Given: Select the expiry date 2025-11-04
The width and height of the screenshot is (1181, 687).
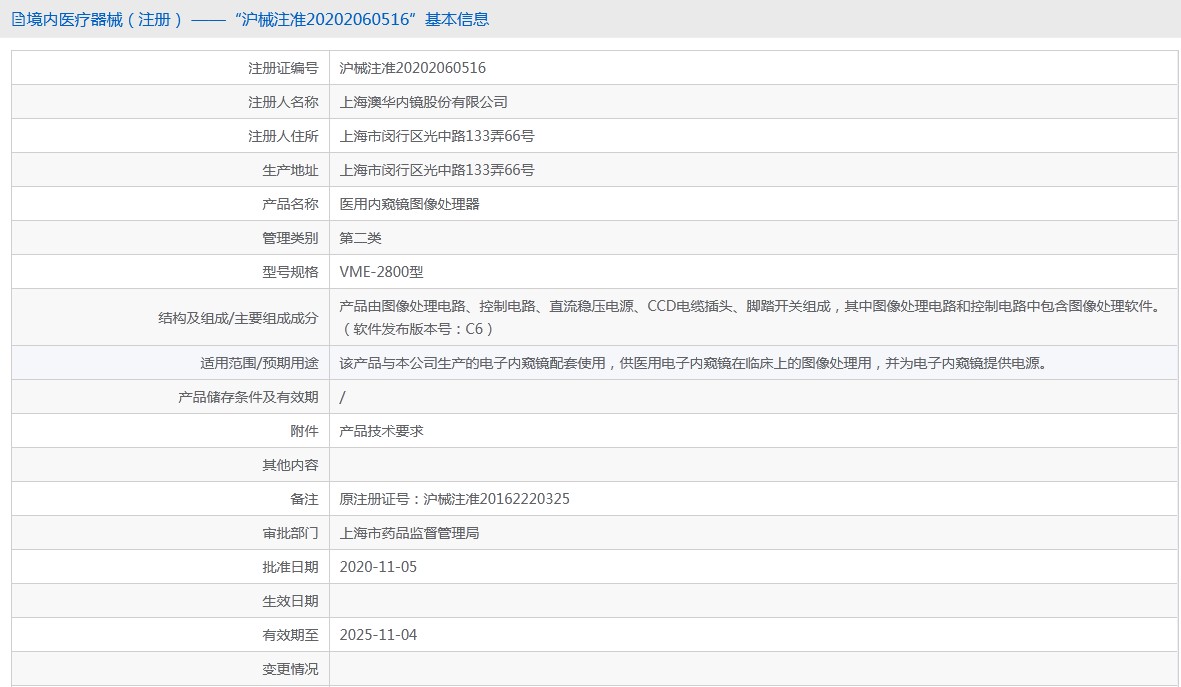Looking at the screenshot, I should 378,635.
